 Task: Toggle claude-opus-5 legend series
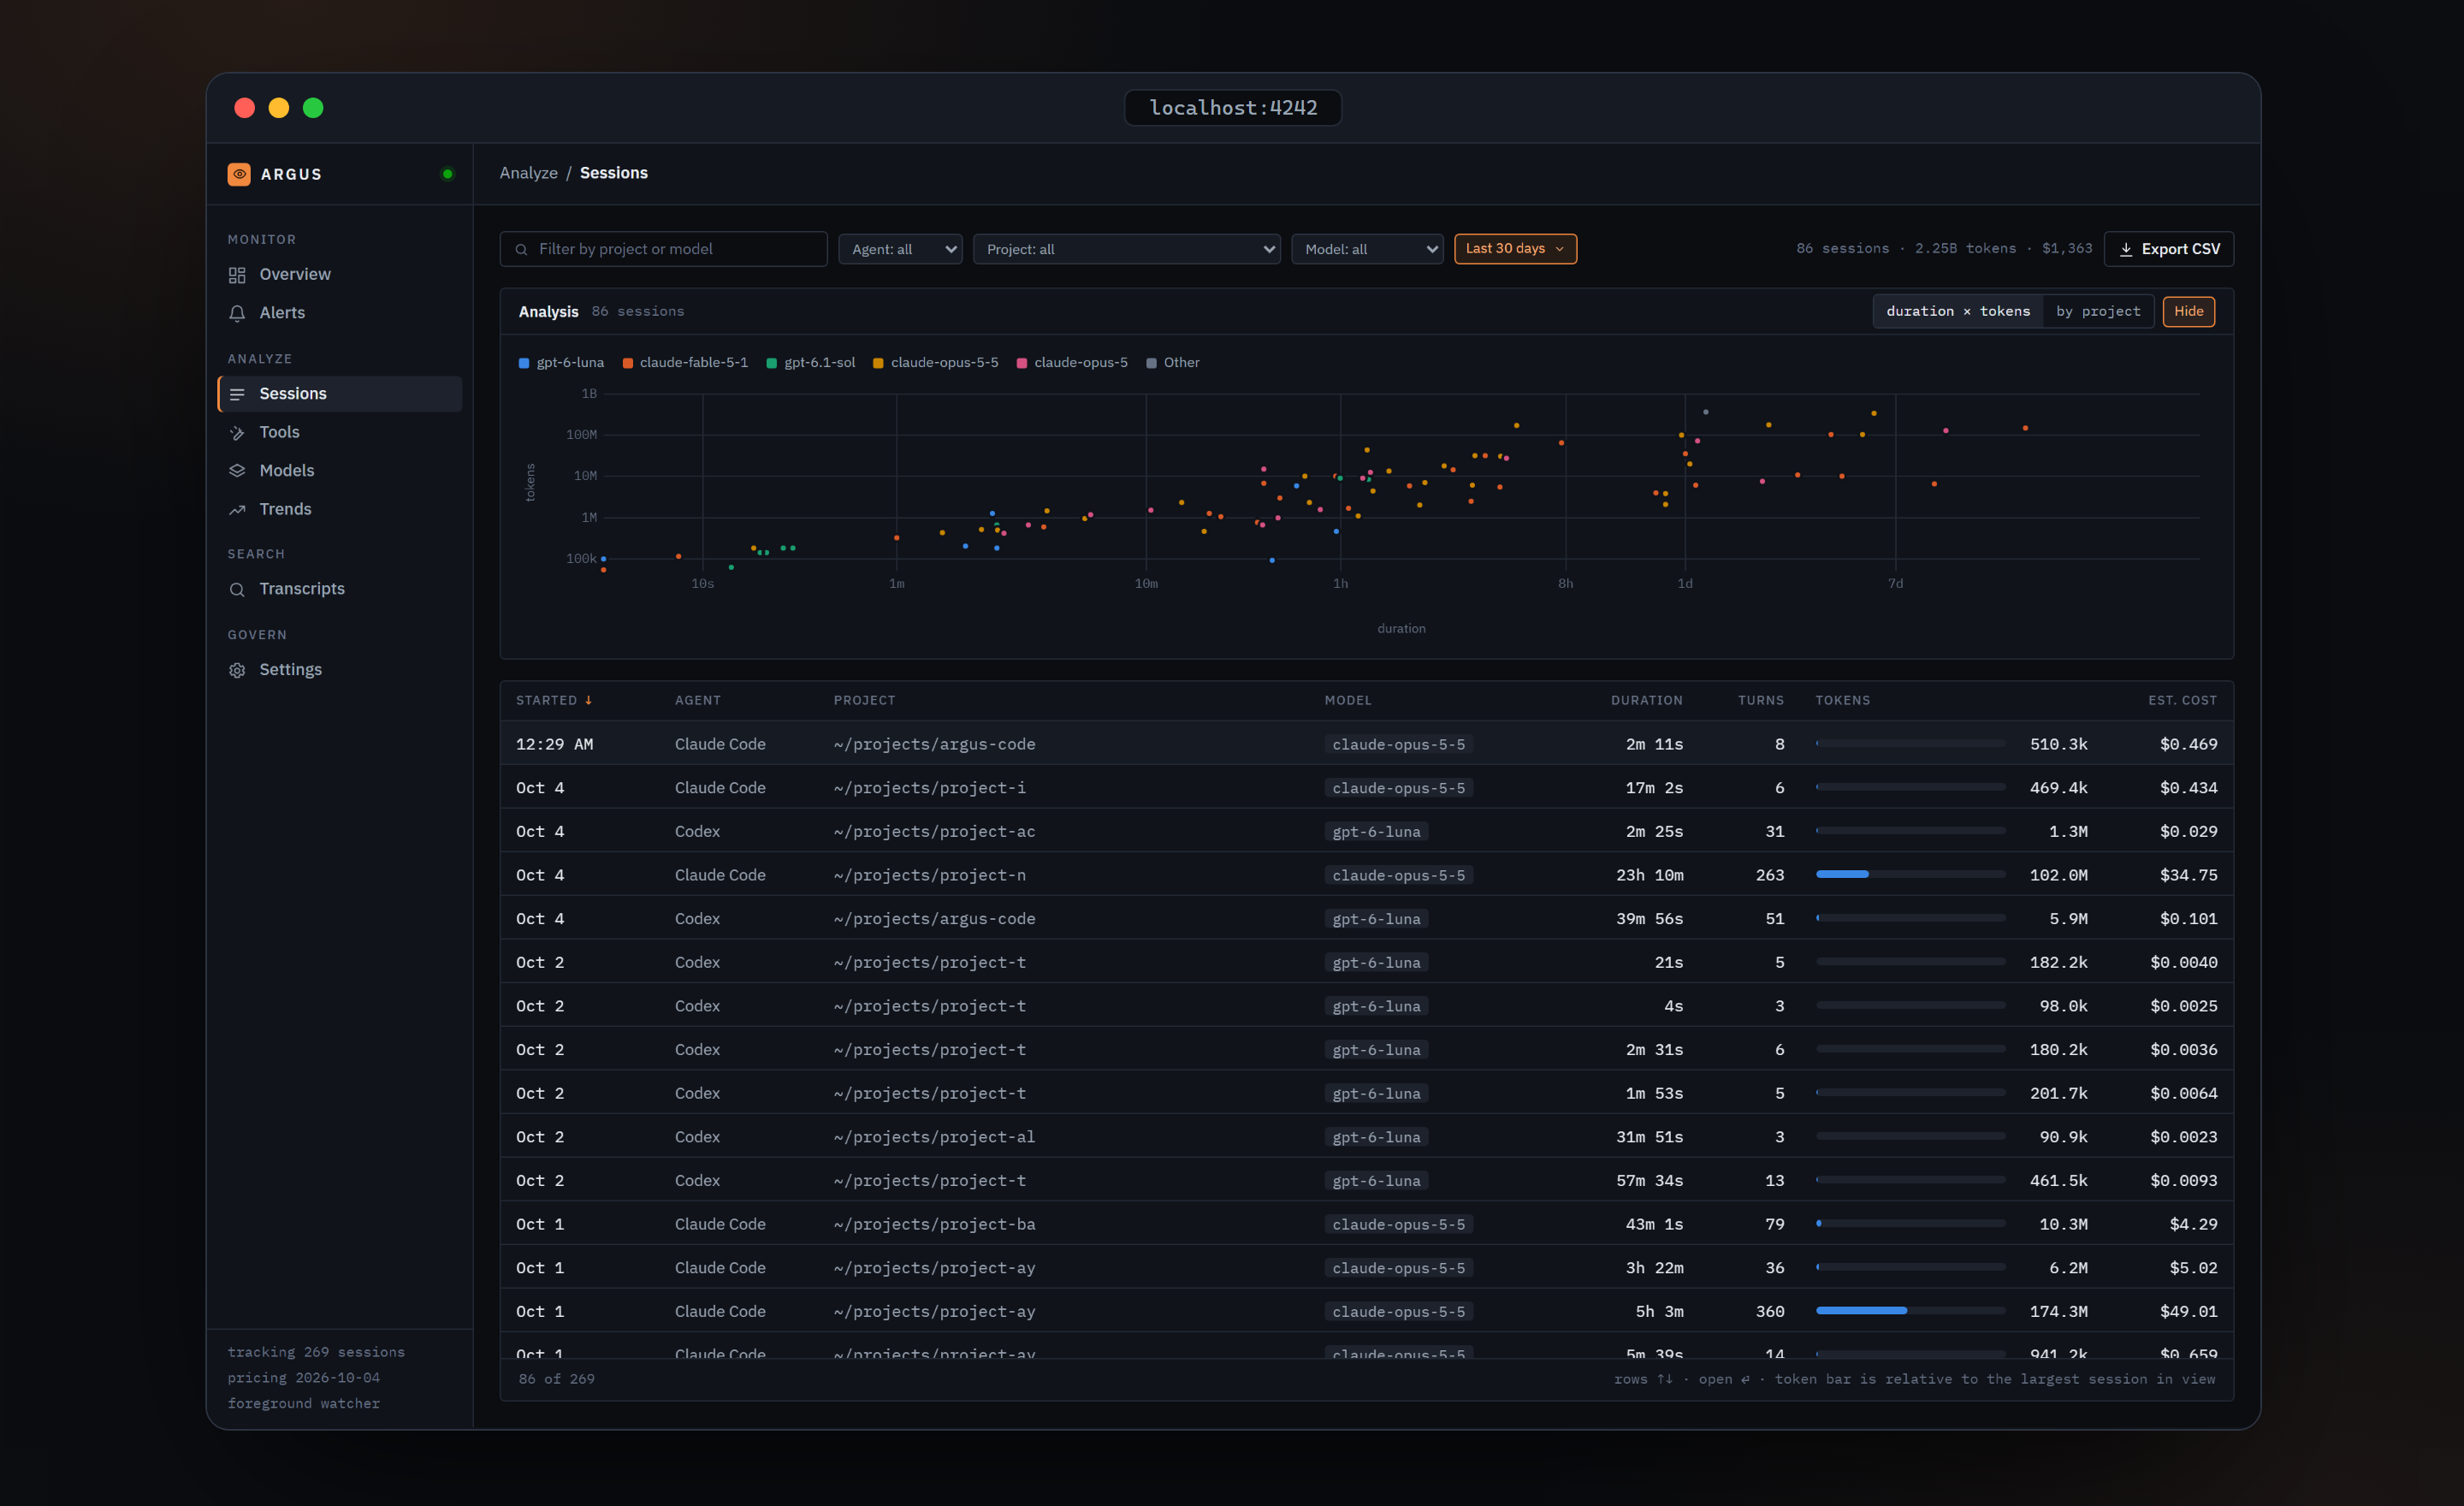(x=1072, y=363)
